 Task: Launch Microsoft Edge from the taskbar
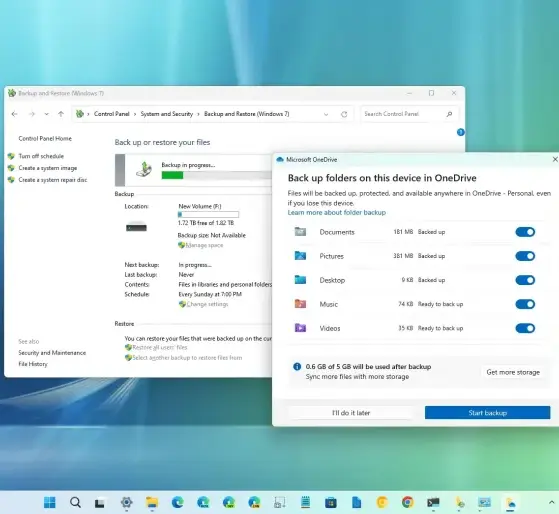pos(178,502)
